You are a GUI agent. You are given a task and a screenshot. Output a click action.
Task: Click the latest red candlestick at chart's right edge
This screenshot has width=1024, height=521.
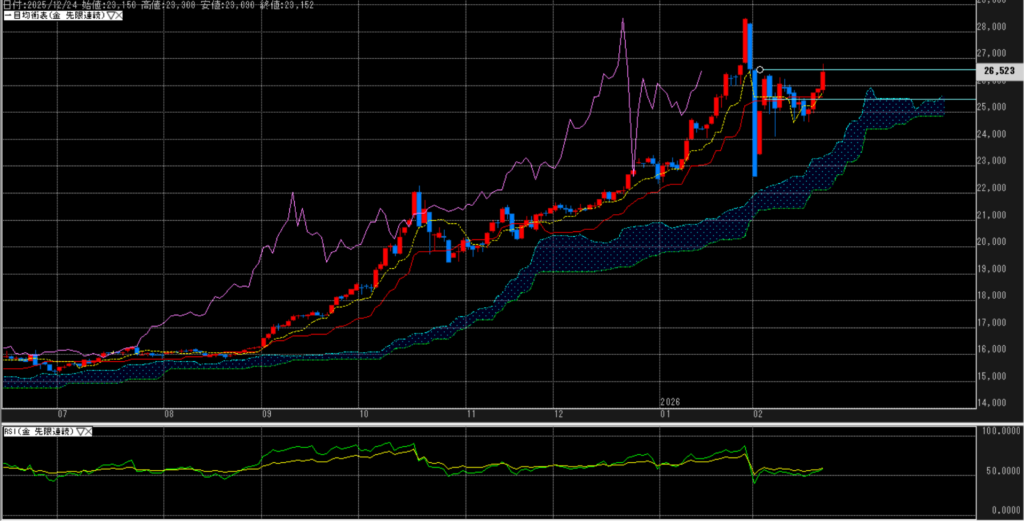pyautogui.click(x=823, y=80)
